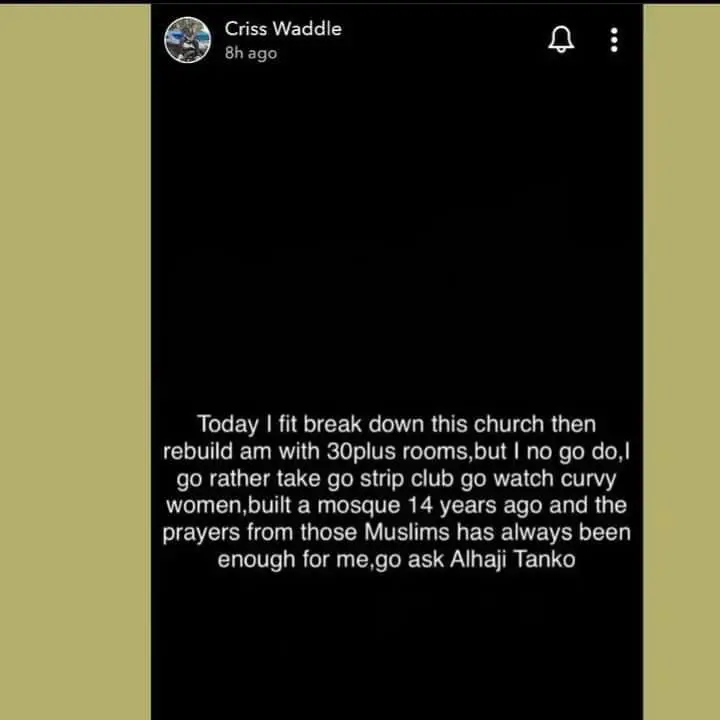
Task: Click the word enough in last line
Action: point(256,560)
